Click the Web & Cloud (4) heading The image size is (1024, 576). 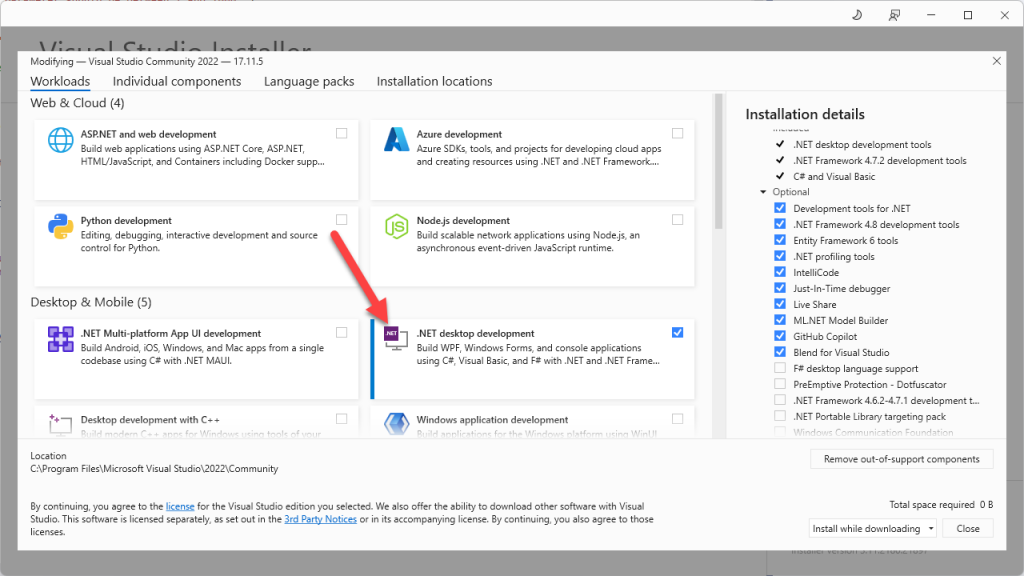[77, 103]
